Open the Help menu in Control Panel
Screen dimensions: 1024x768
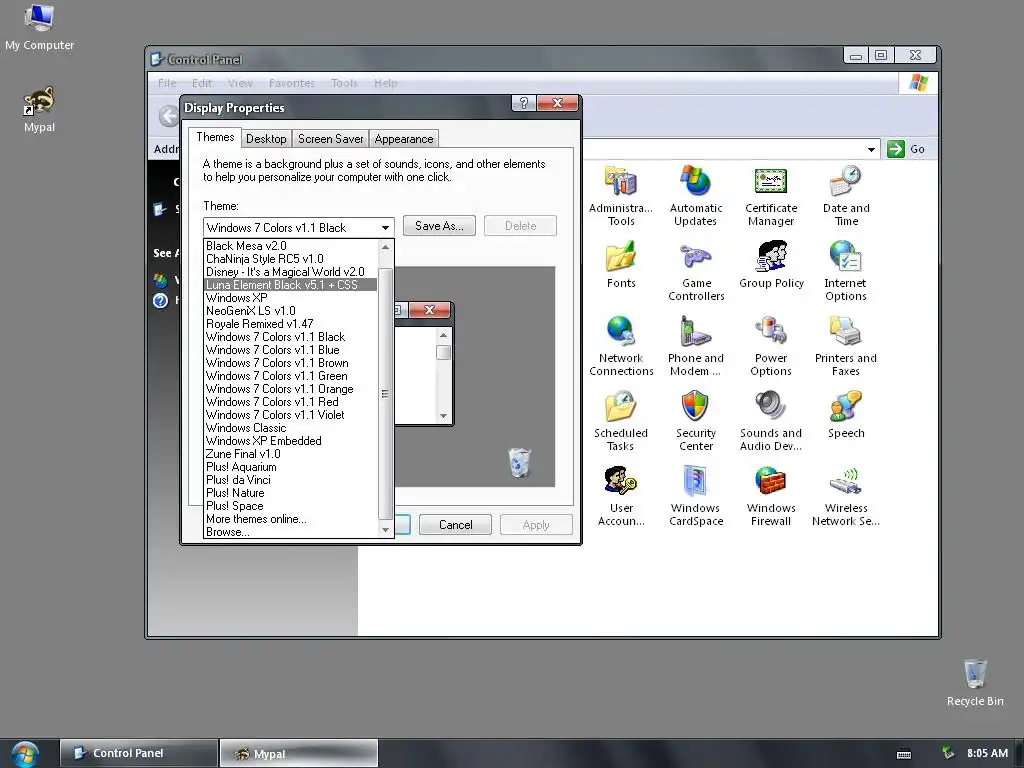coord(385,83)
